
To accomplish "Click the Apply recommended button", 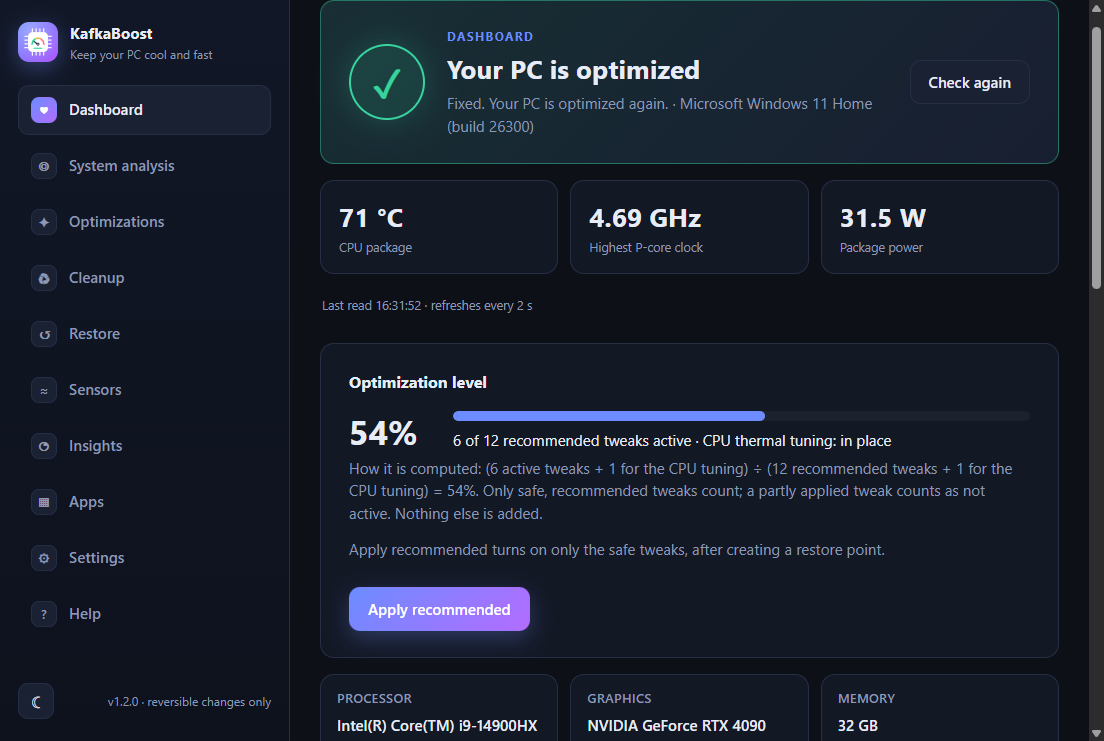I will point(439,609).
